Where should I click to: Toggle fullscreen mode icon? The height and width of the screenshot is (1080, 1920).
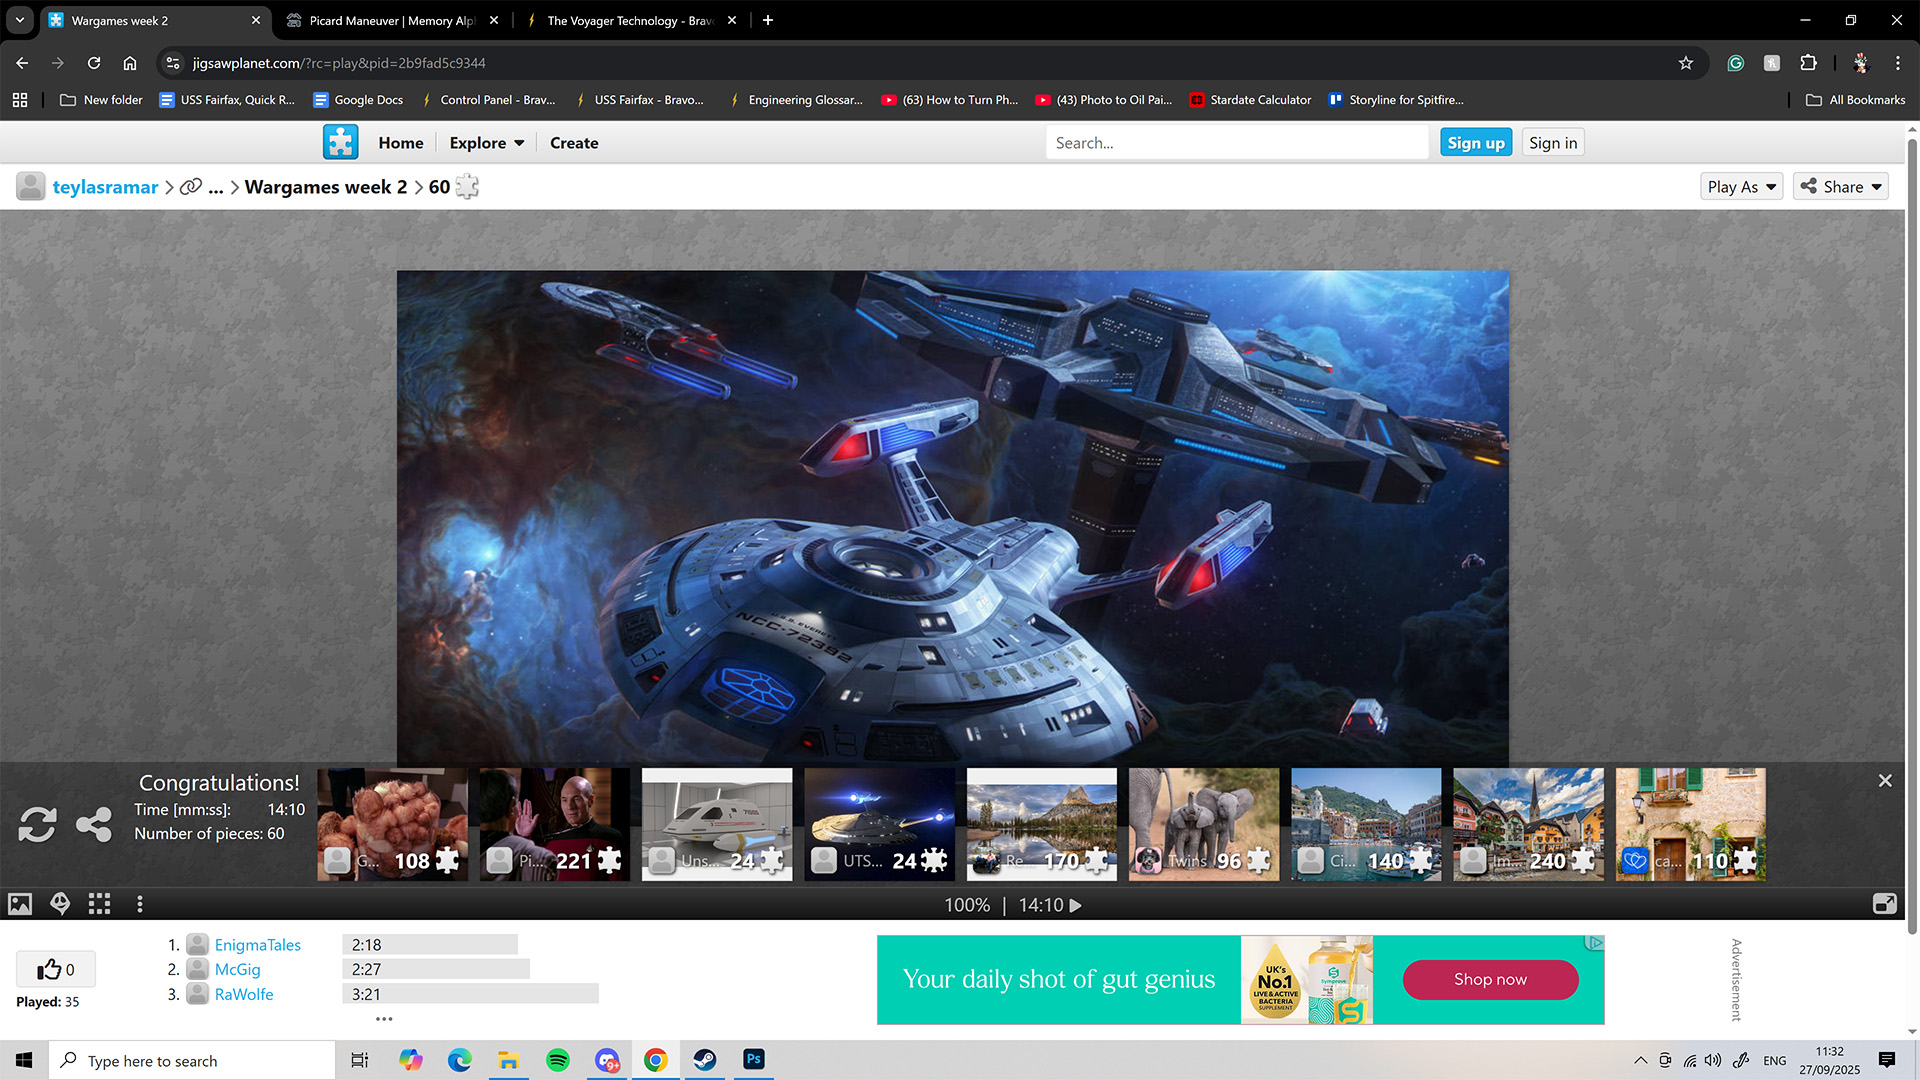(1884, 905)
